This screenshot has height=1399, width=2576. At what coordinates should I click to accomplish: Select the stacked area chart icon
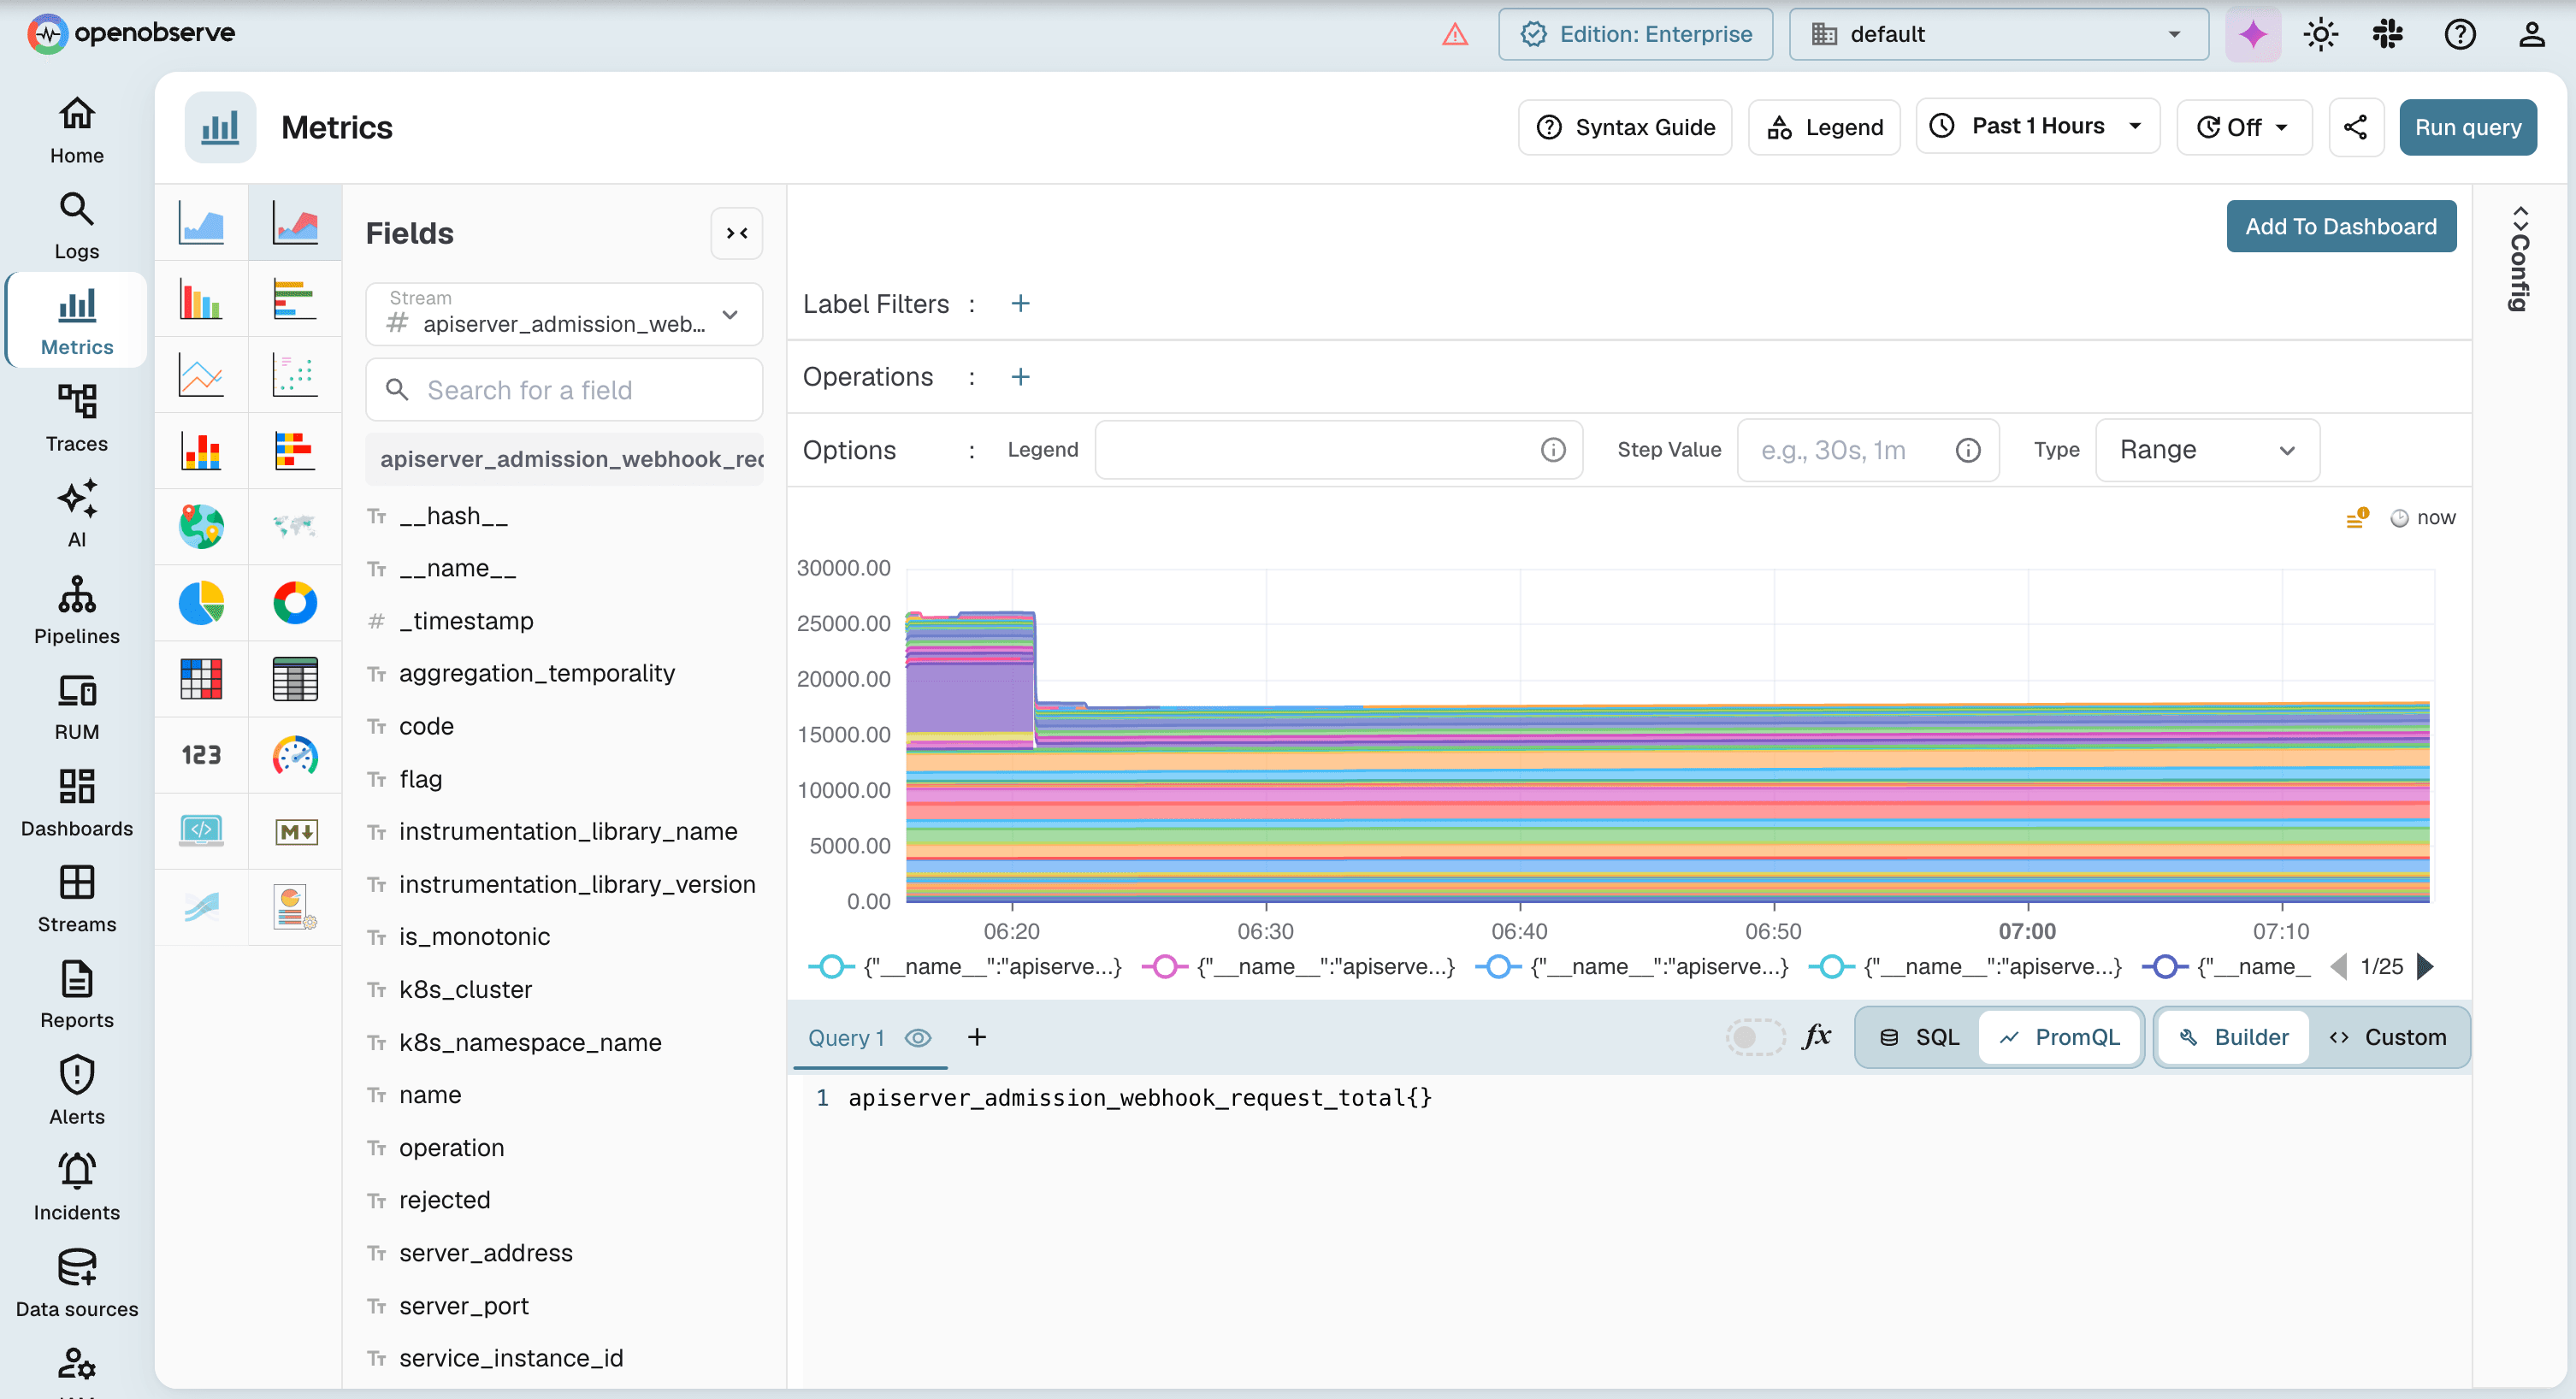click(295, 222)
